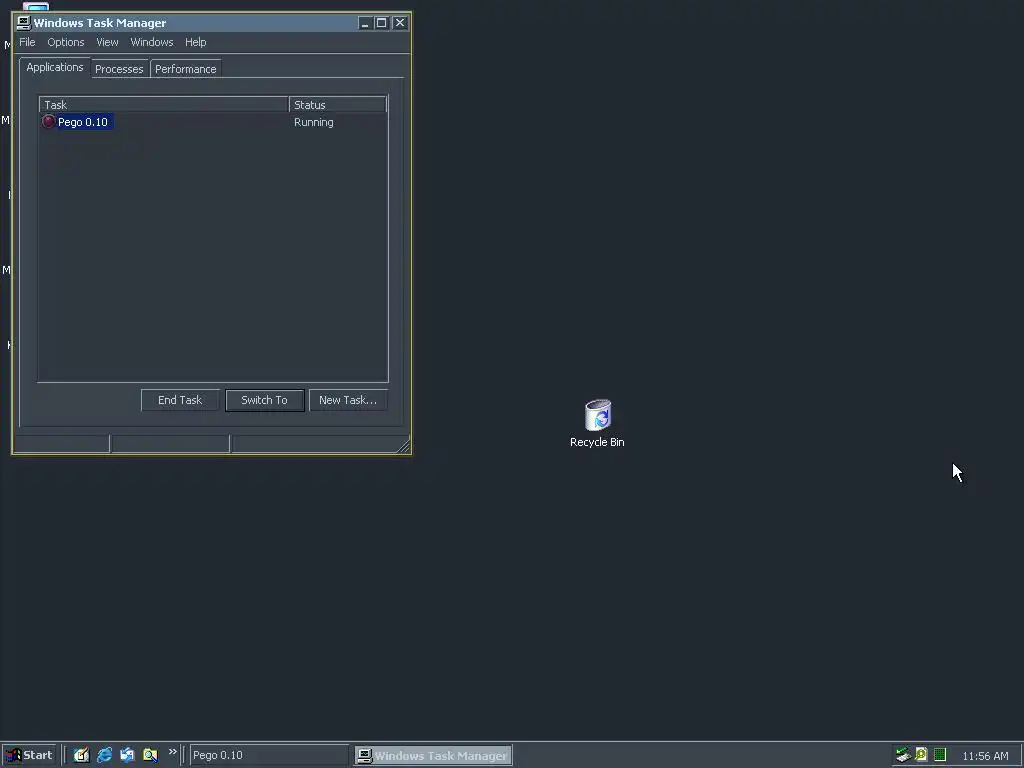Maximize the Windows Task Manager window
The image size is (1024, 768).
[x=382, y=23]
